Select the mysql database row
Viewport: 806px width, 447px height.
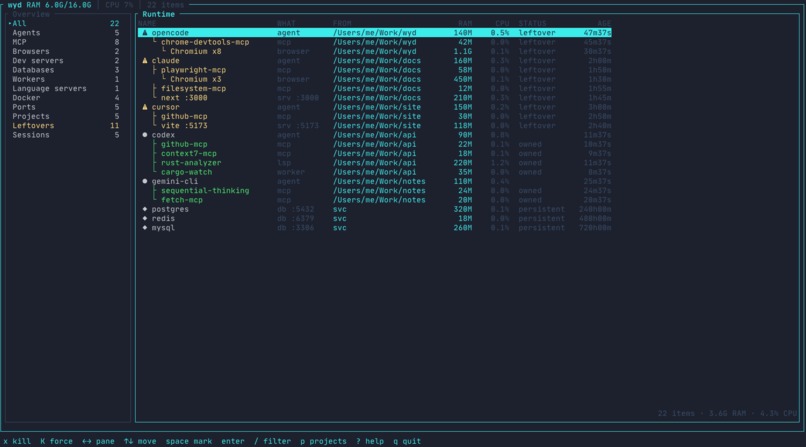coord(375,228)
